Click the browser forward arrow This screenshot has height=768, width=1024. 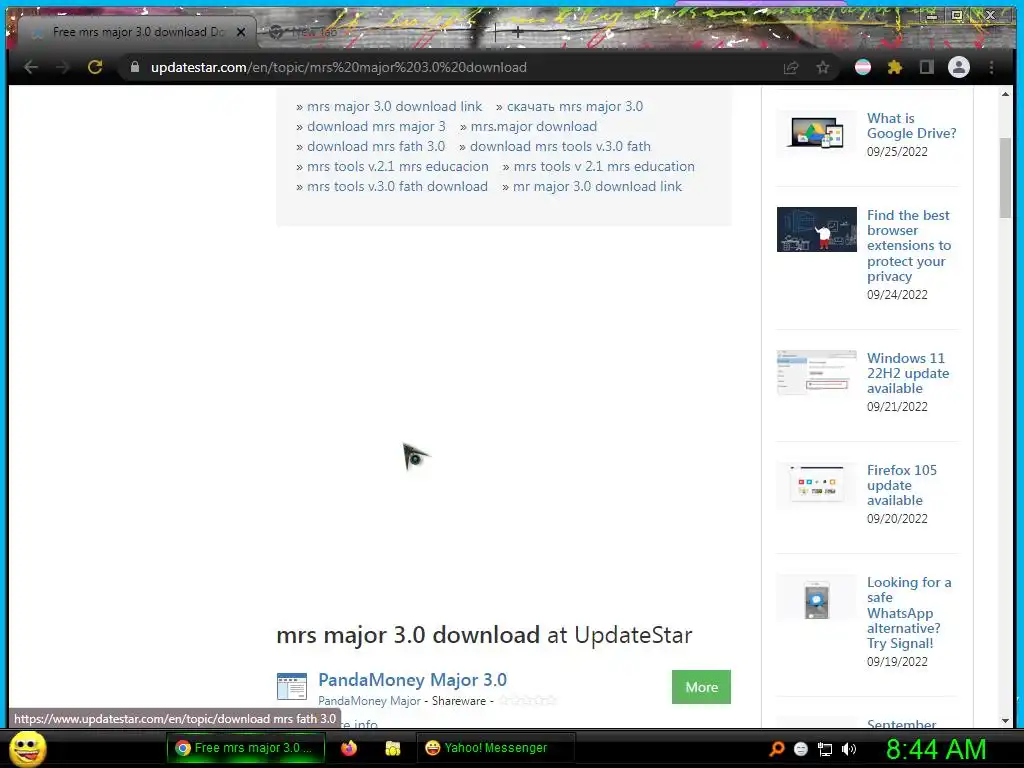[63, 67]
